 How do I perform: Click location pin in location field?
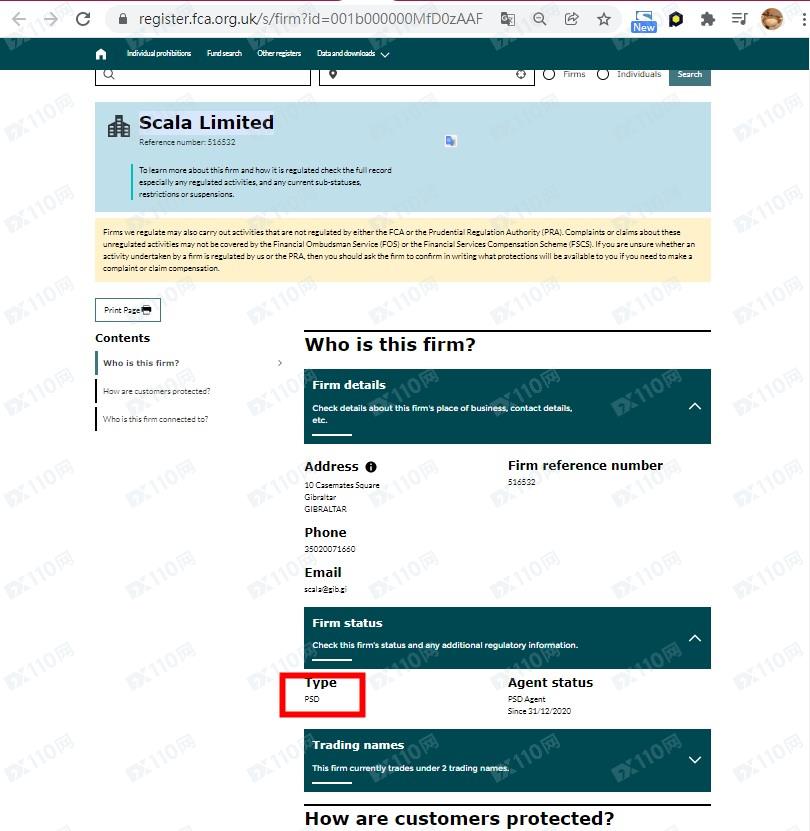pos(333,74)
